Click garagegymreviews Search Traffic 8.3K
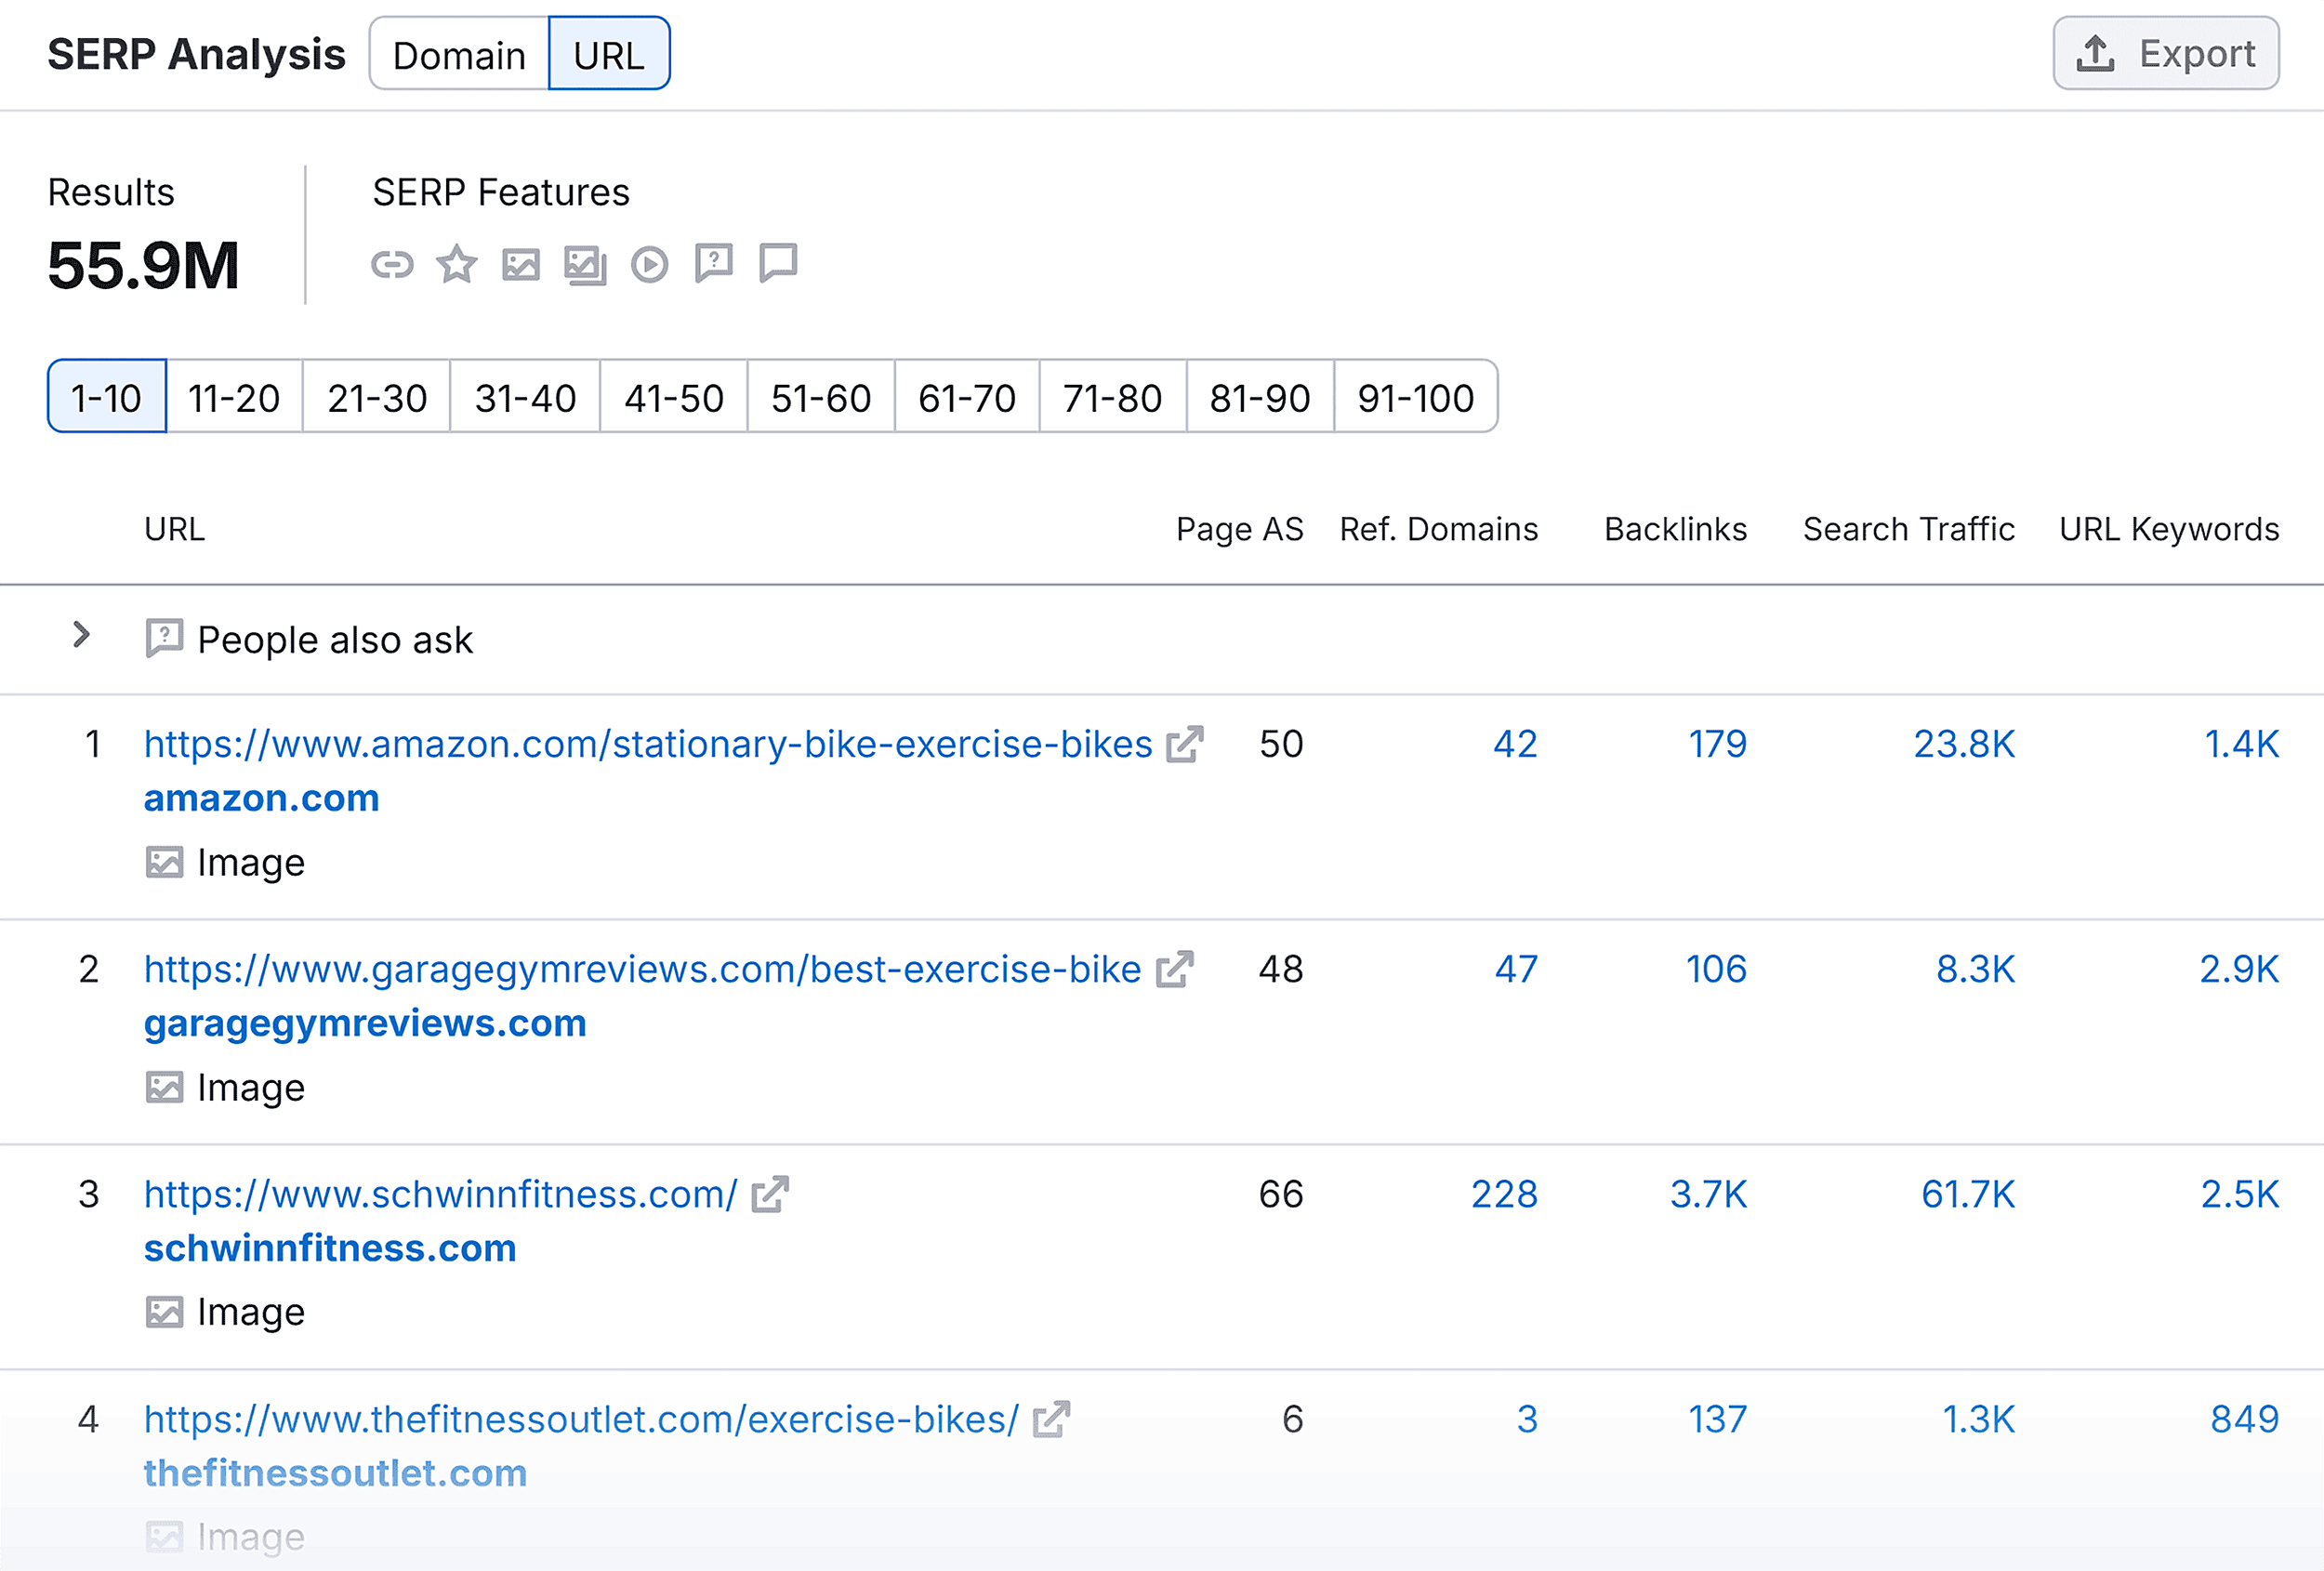Viewport: 2324px width, 1571px height. coord(1975,969)
